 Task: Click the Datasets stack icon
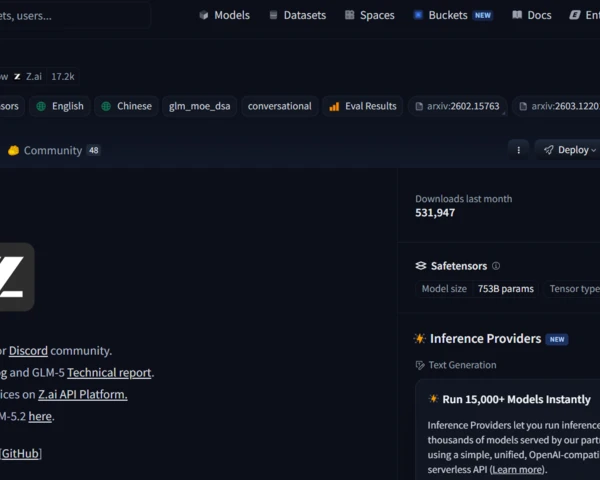273,15
